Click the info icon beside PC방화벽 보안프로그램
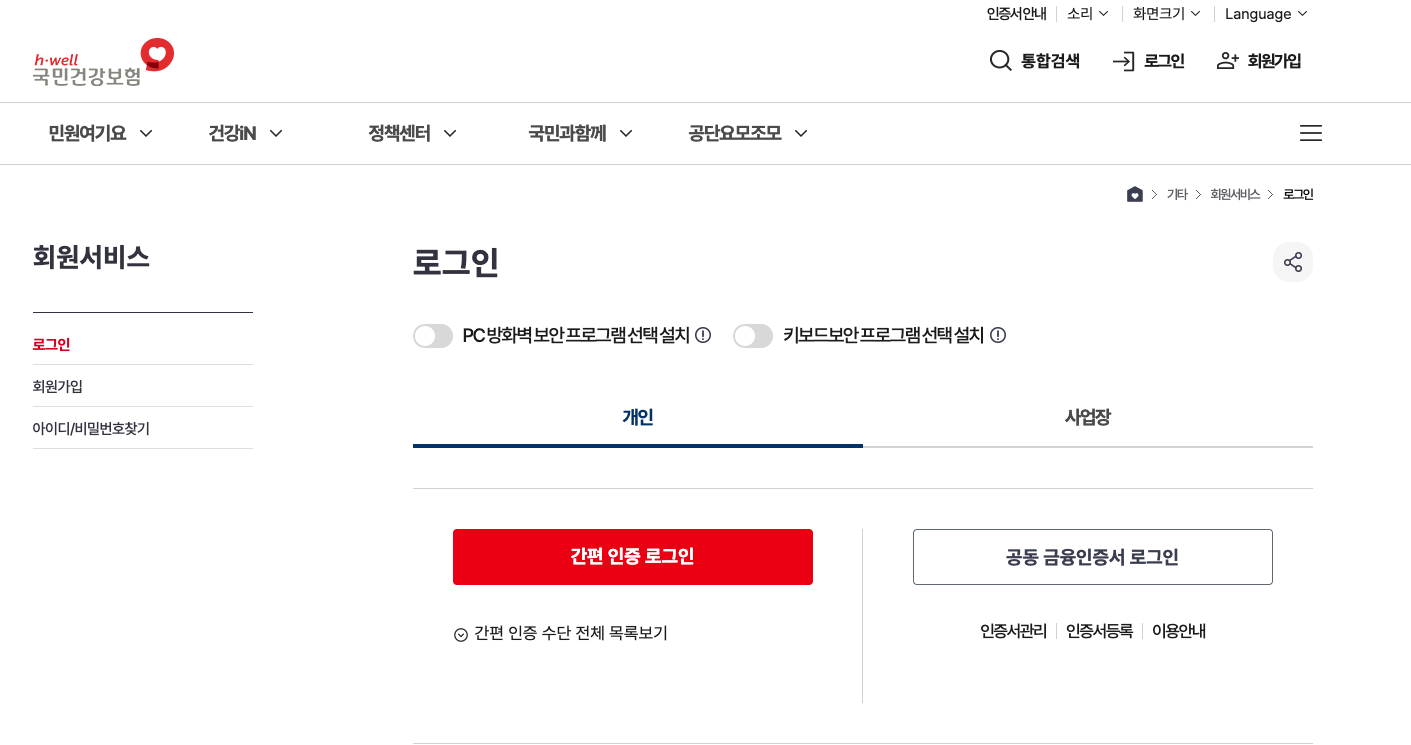Screen dimensions: 1411x745 703,335
